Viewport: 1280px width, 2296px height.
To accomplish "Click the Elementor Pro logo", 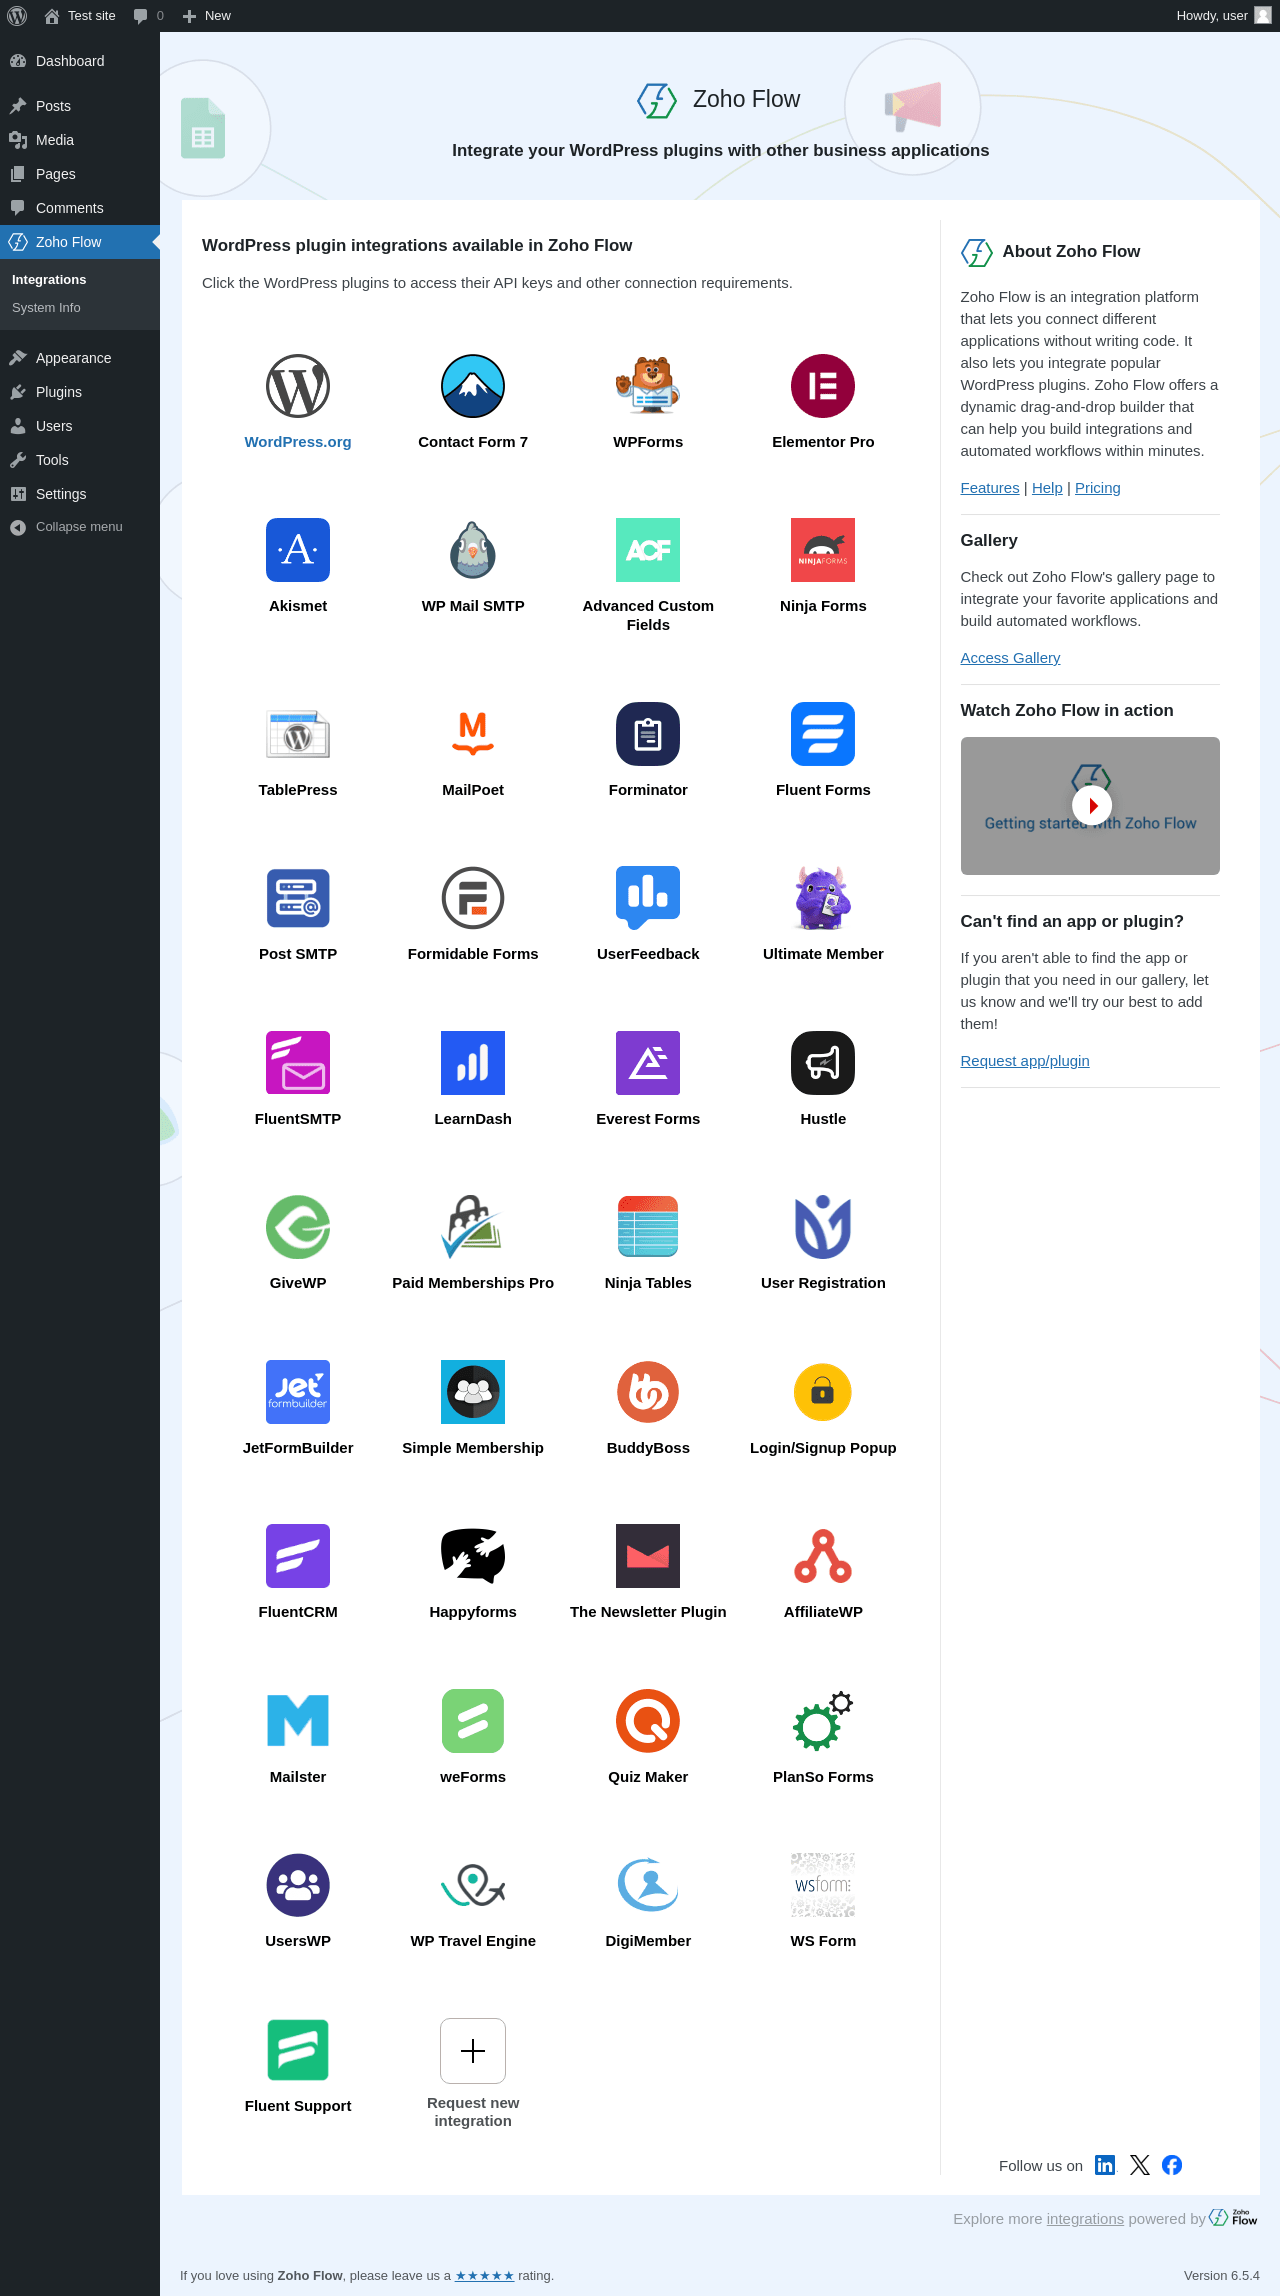I will coord(823,386).
